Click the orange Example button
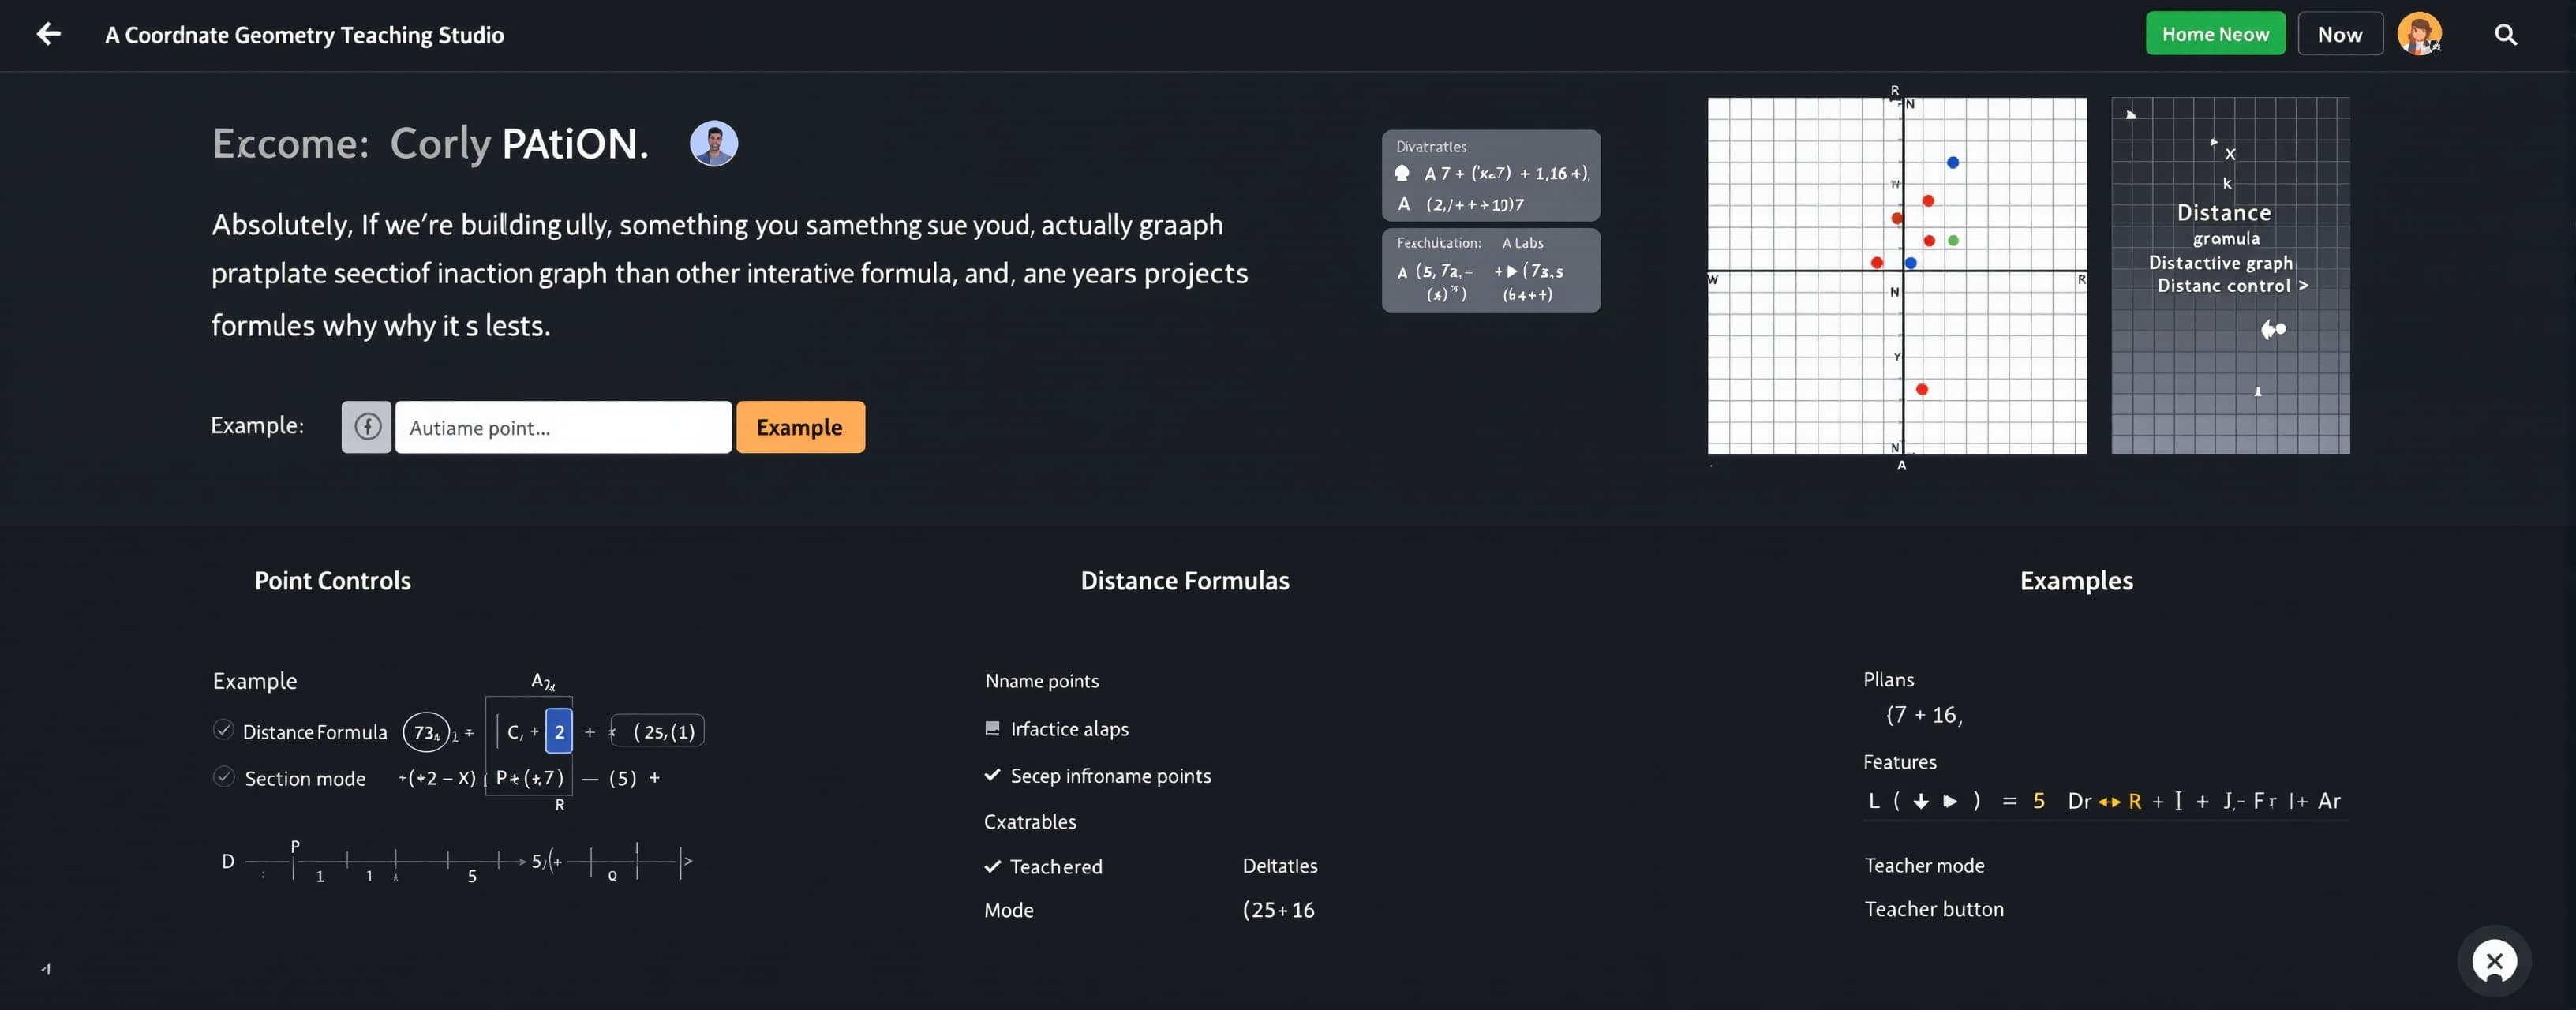Image resolution: width=2576 pixels, height=1010 pixels. click(800, 427)
